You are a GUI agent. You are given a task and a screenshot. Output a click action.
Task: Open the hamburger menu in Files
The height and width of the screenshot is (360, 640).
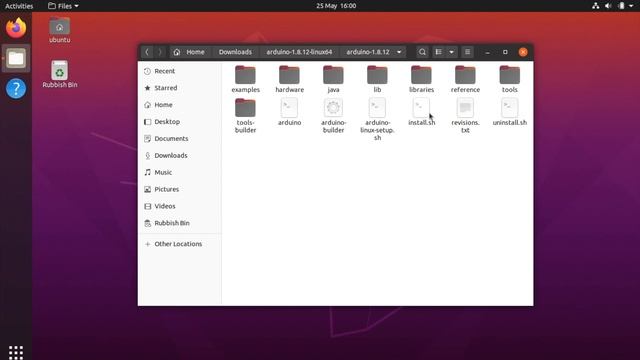click(467, 52)
